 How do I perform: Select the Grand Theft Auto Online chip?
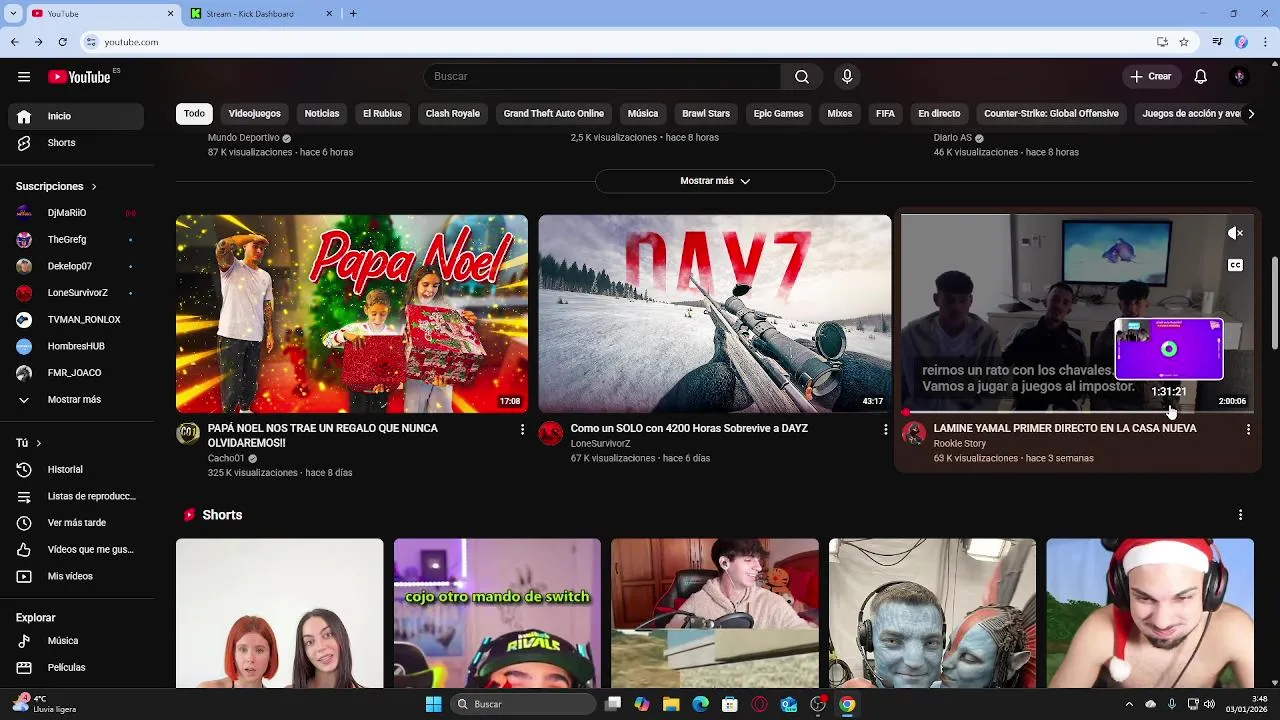click(553, 114)
